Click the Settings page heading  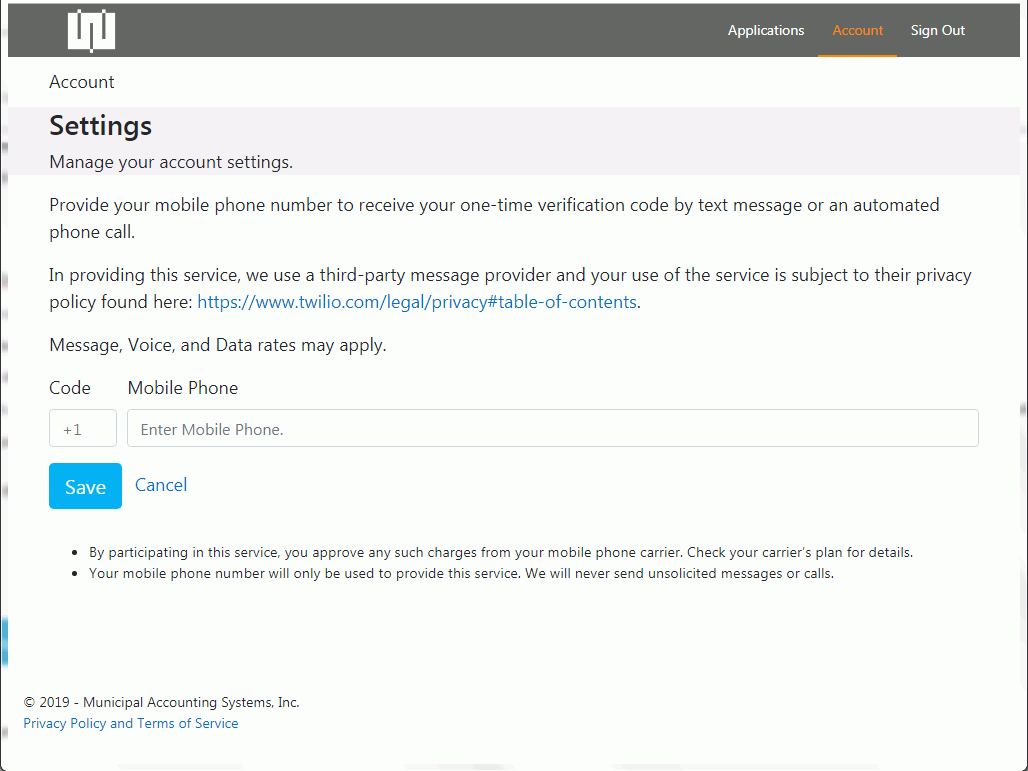(x=101, y=126)
